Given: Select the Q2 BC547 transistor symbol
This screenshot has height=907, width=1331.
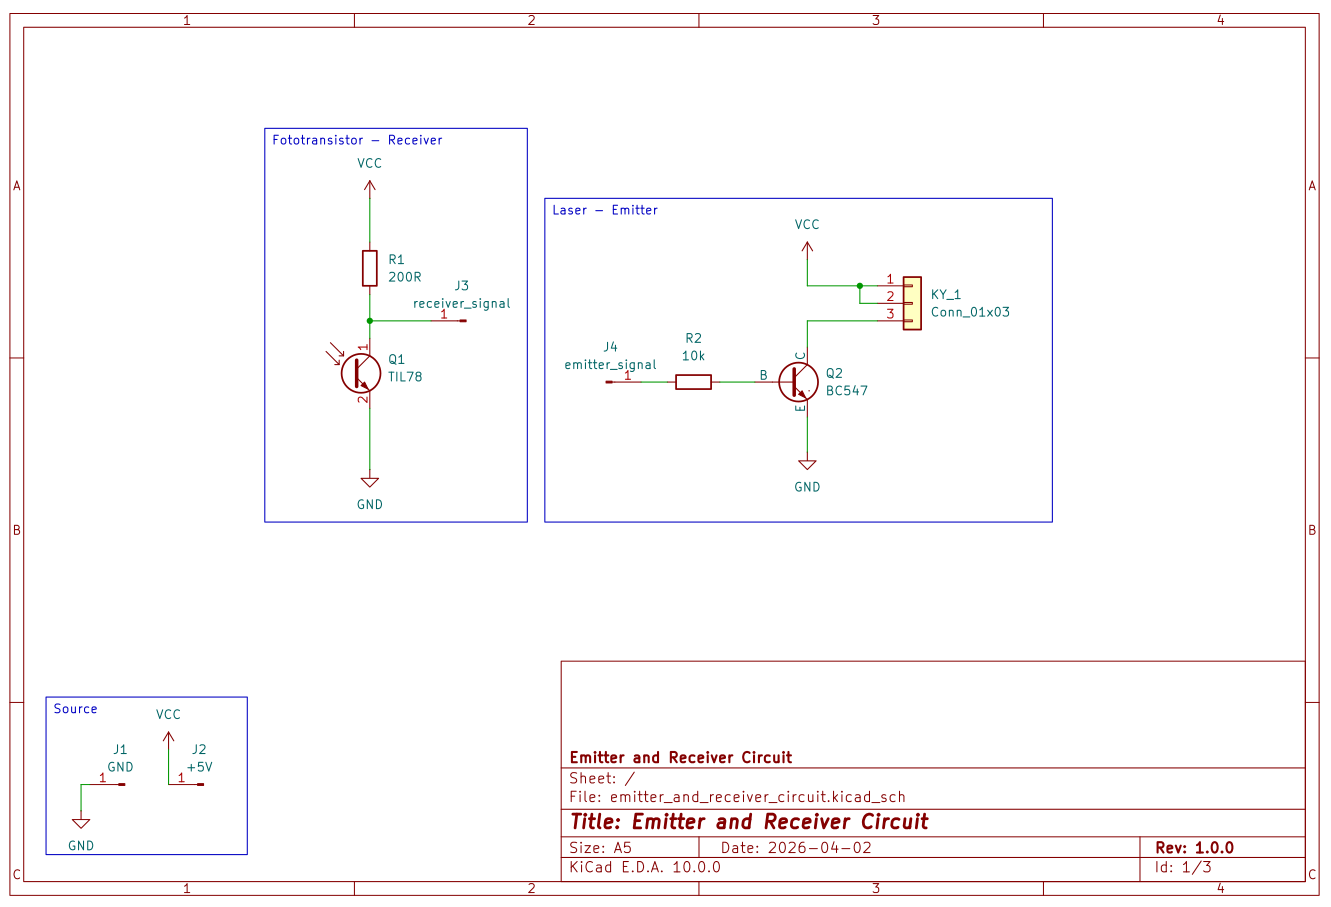Looking at the screenshot, I should click(x=798, y=381).
